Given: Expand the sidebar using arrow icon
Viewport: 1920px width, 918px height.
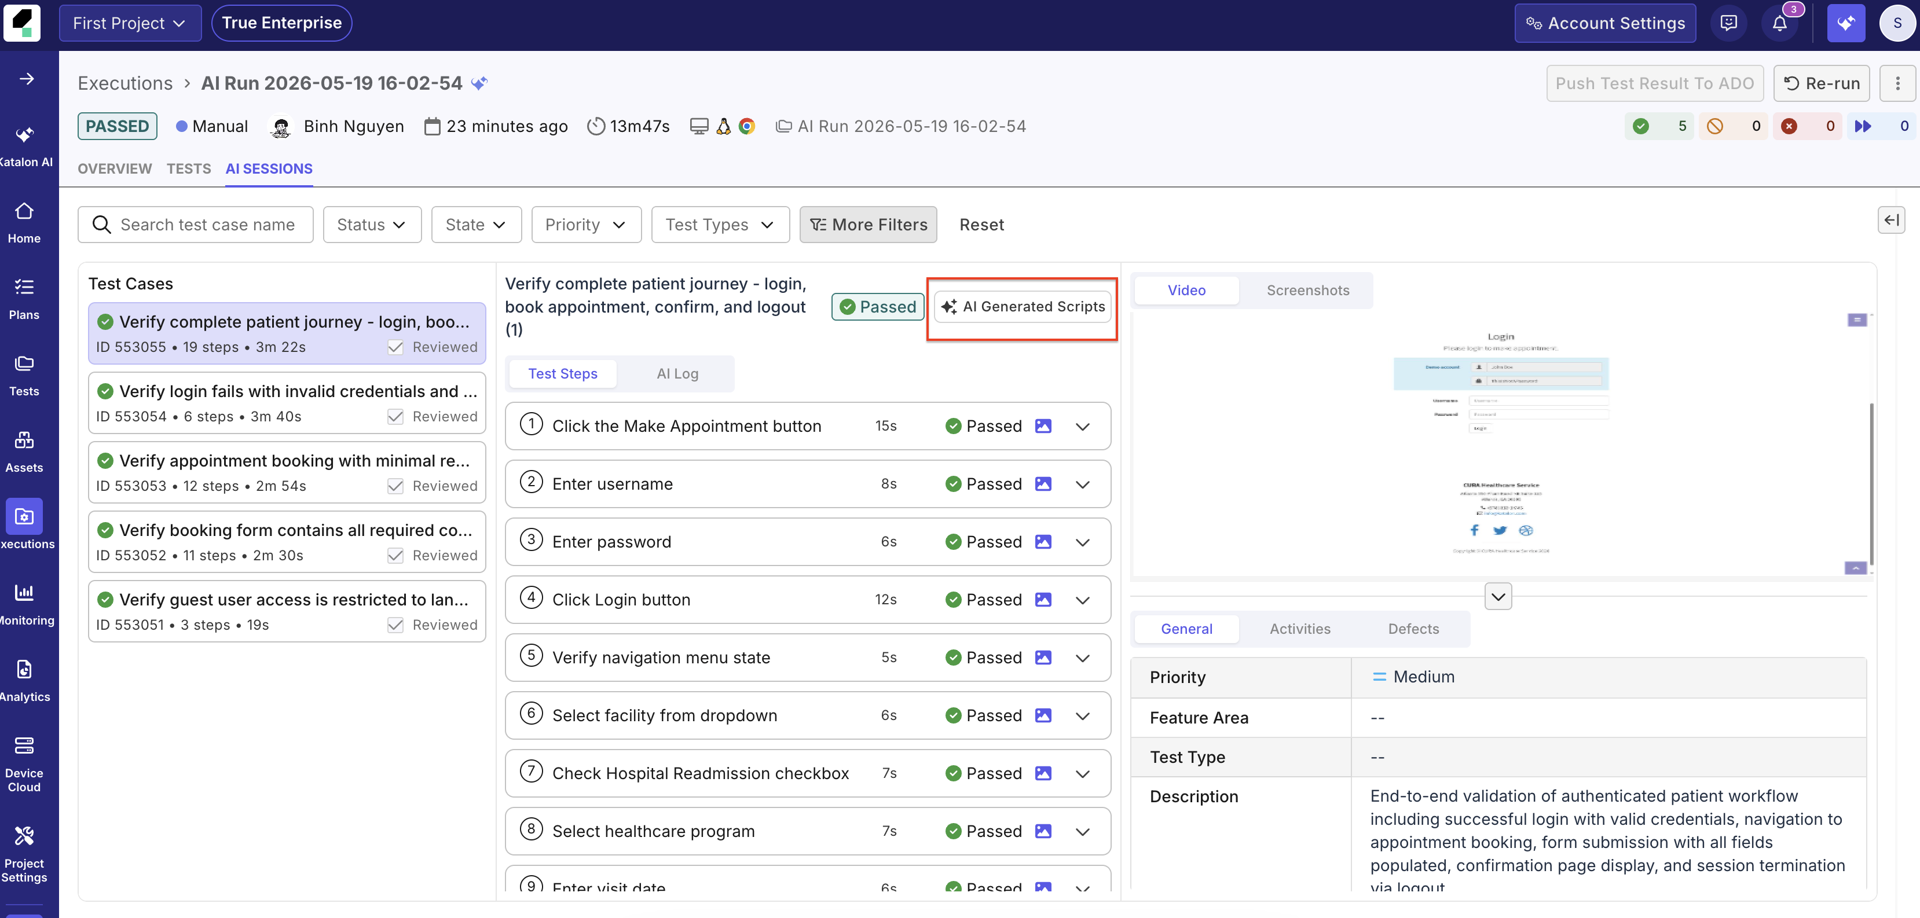Looking at the screenshot, I should [x=27, y=79].
